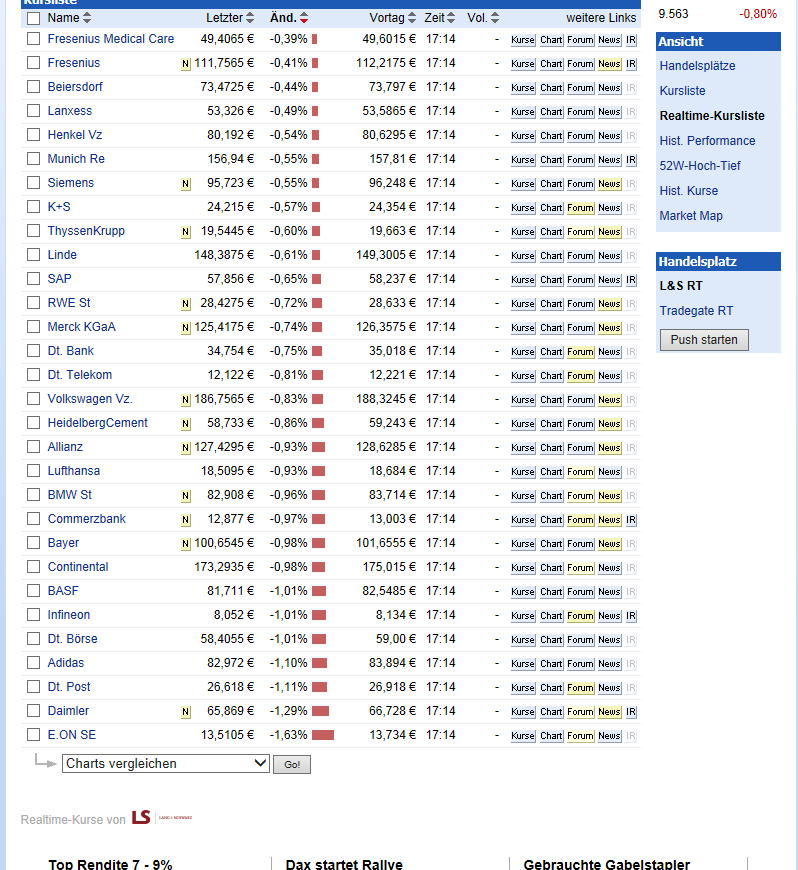798x870 pixels.
Task: Open the News icon for Volkswagen Vz.
Action: (x=609, y=399)
